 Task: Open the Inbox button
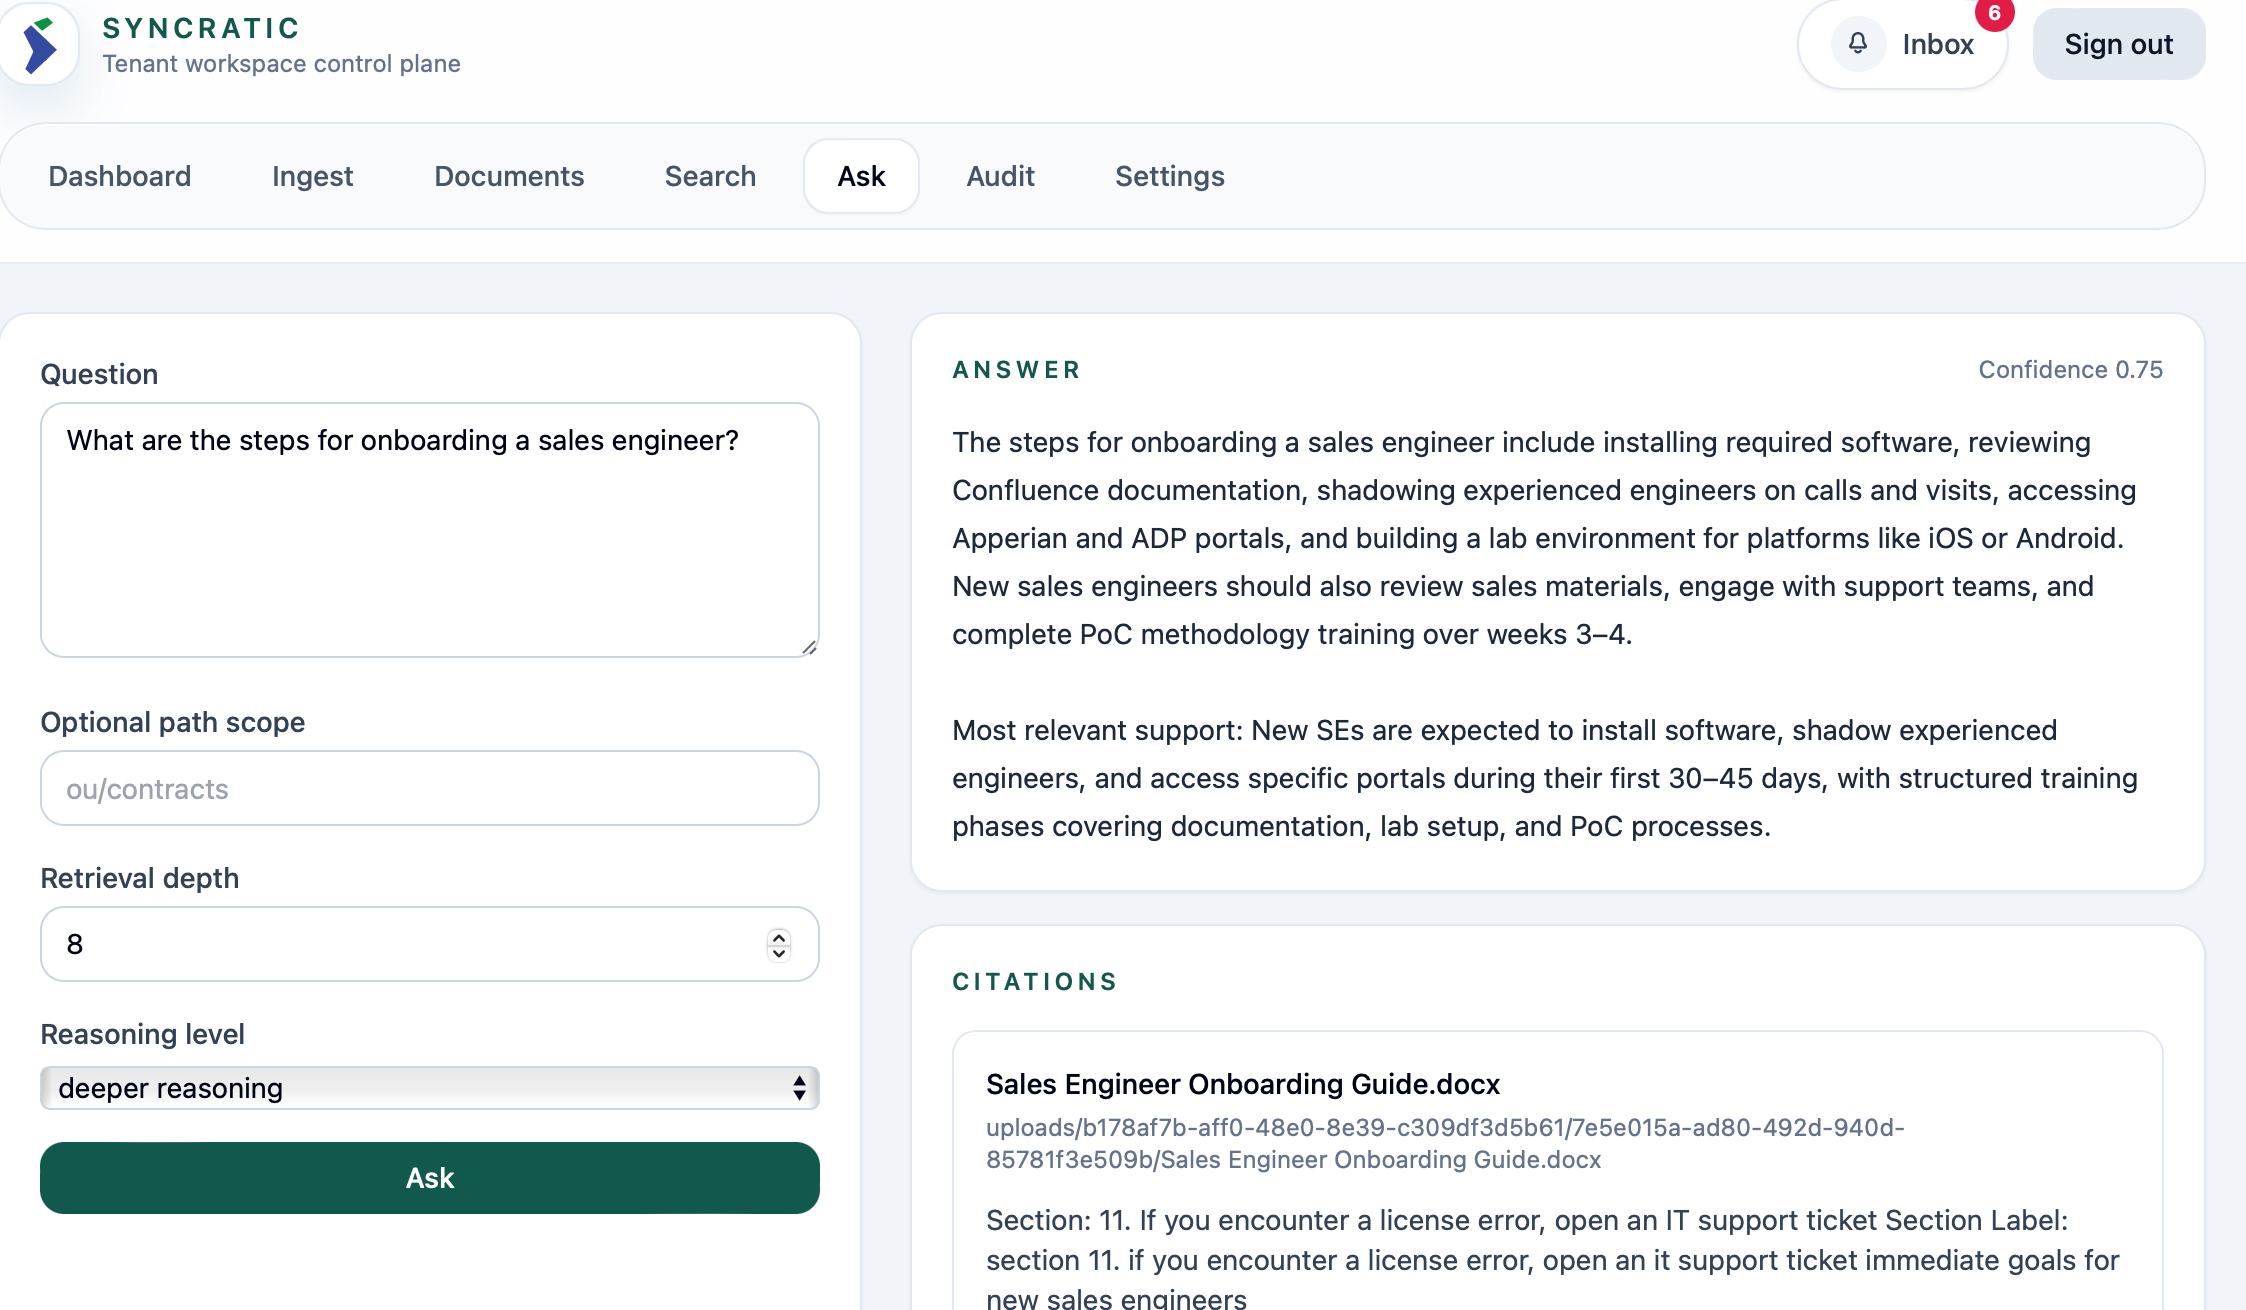(x=1936, y=44)
